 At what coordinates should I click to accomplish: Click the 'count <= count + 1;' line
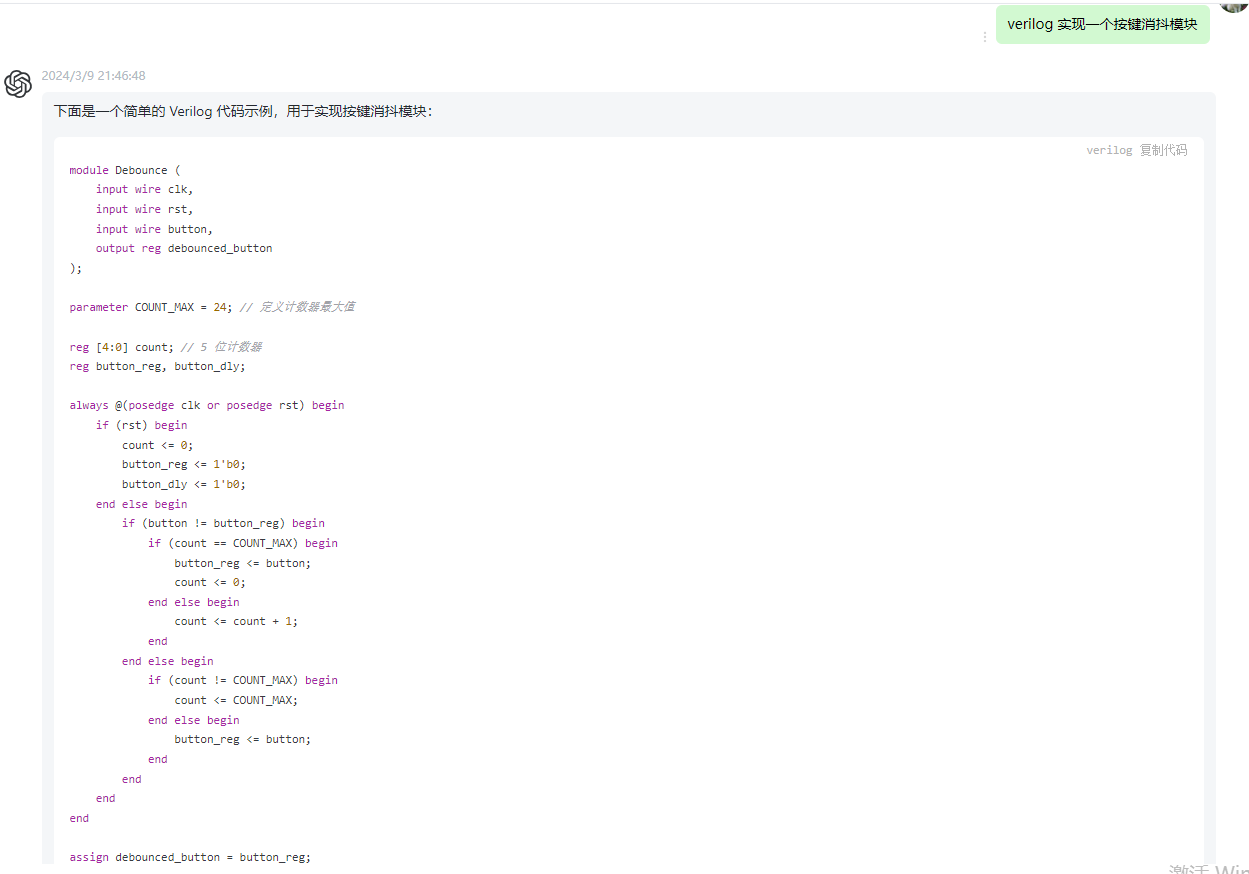coord(236,621)
